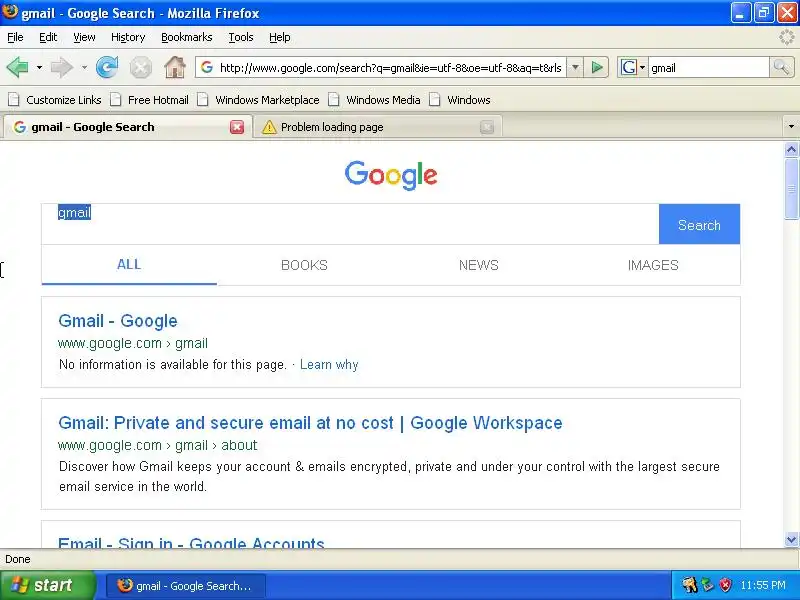800x600 pixels.
Task: Open the View menu
Action: (x=84, y=37)
